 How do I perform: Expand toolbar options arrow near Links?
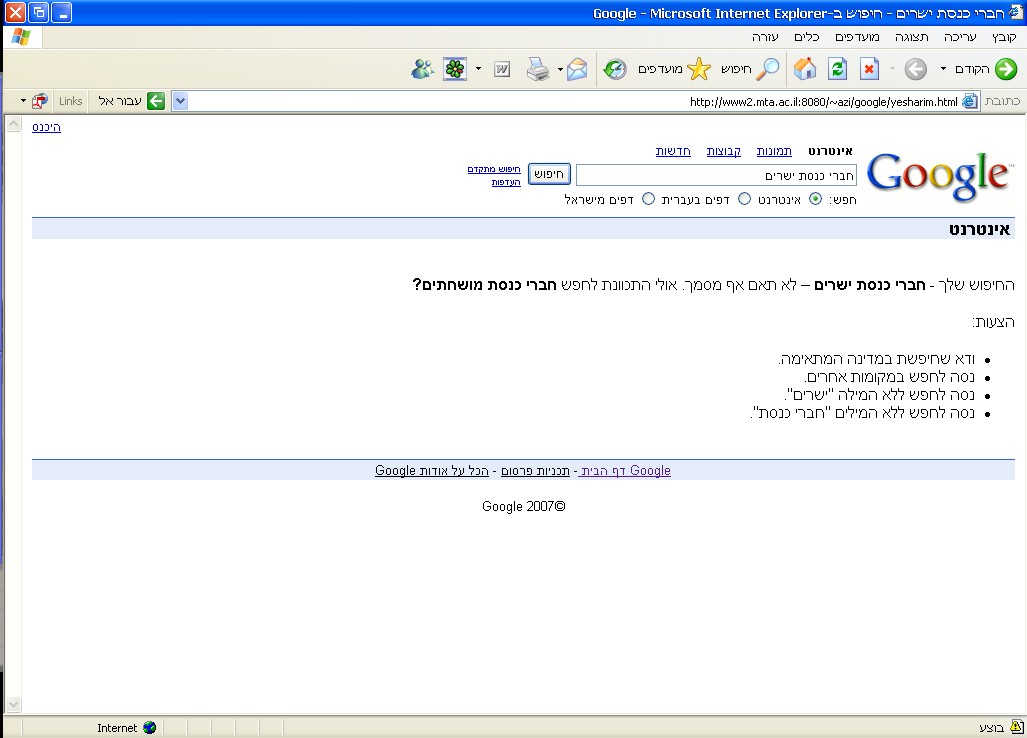coord(23,101)
